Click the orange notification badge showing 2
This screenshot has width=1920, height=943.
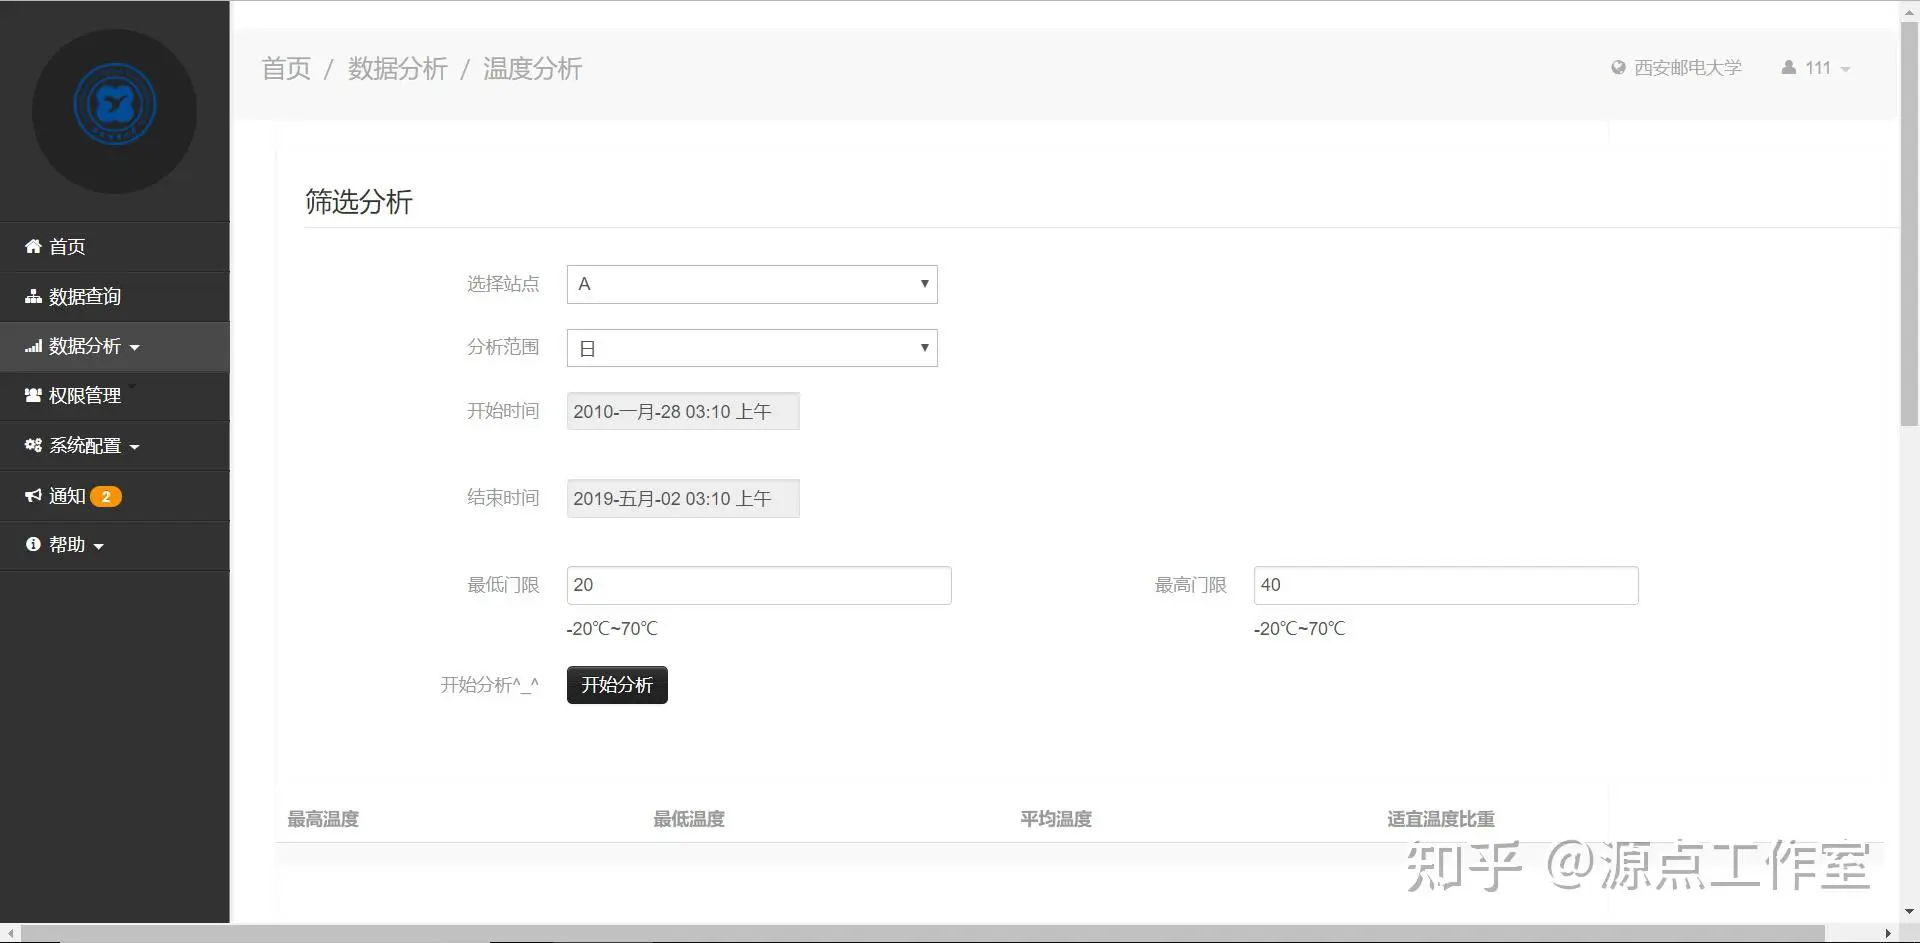106,496
